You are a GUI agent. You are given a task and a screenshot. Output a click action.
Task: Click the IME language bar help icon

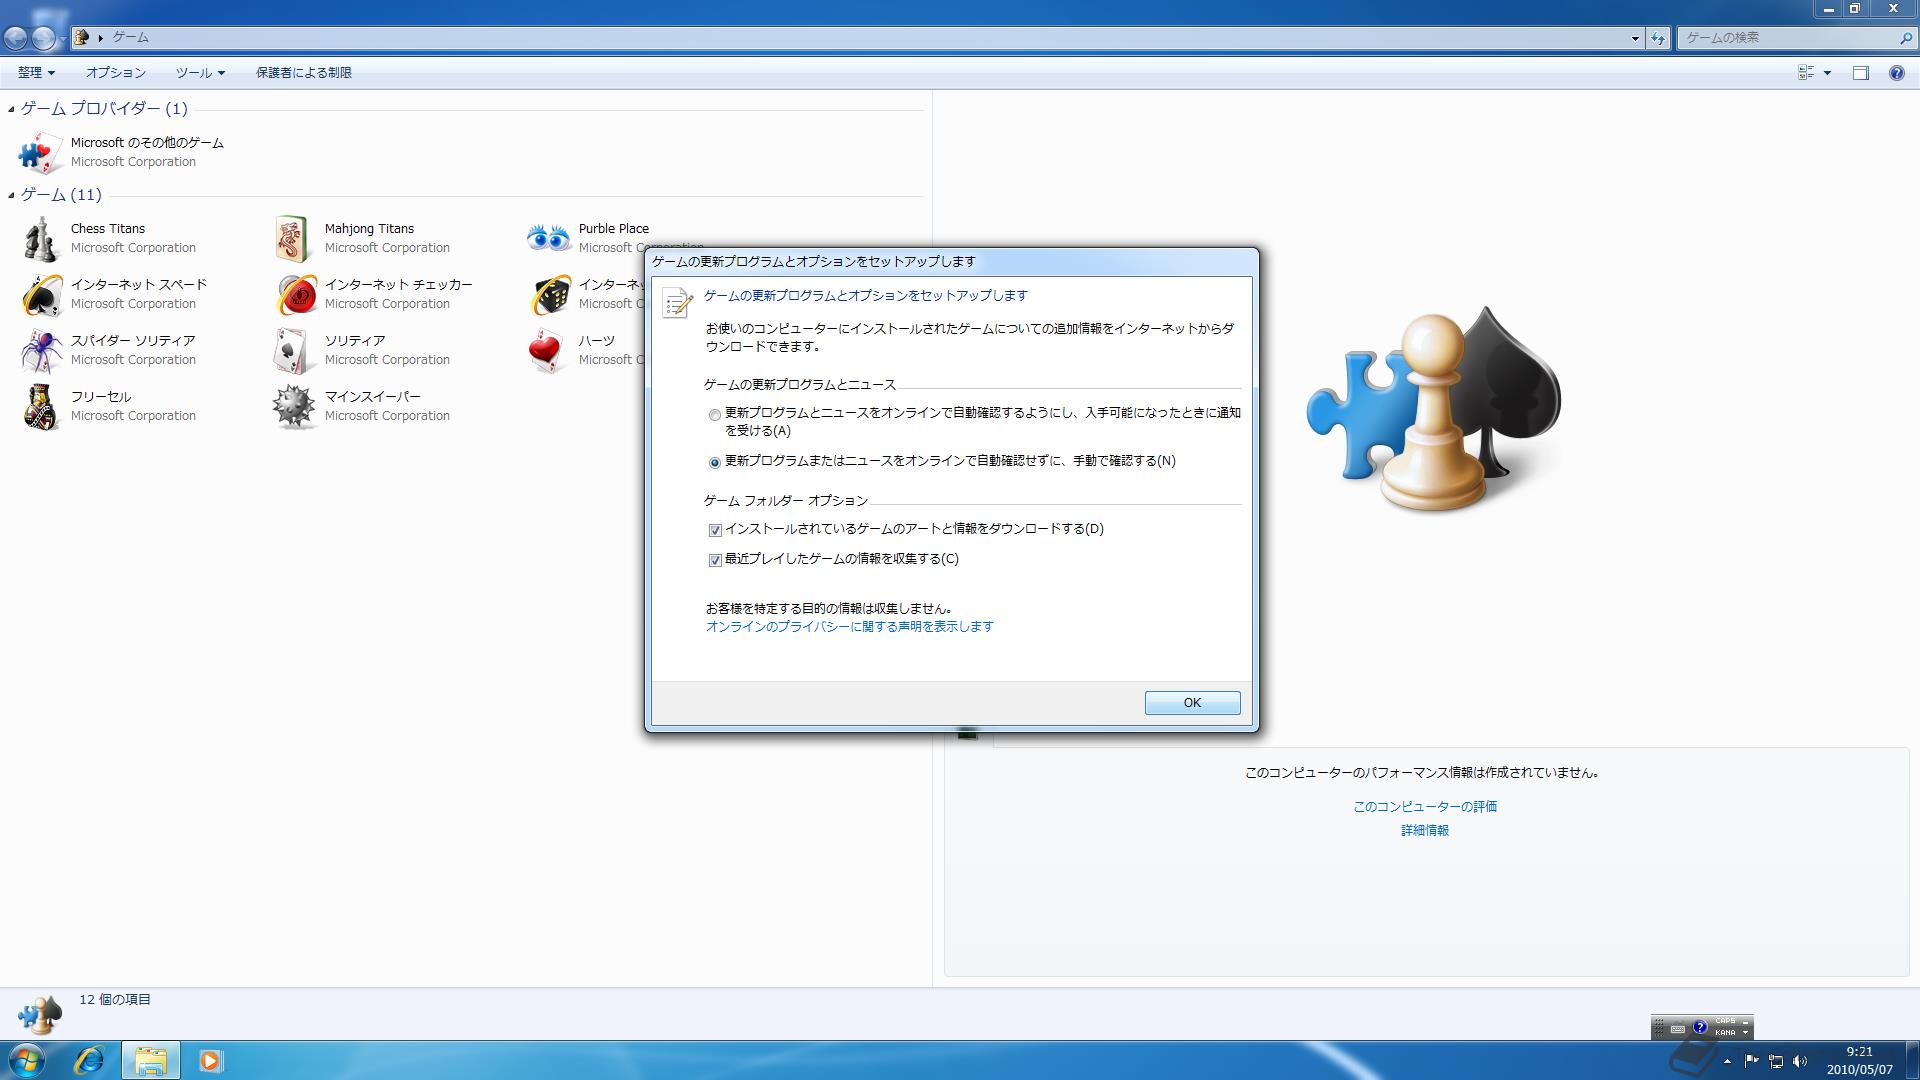(x=1699, y=1027)
